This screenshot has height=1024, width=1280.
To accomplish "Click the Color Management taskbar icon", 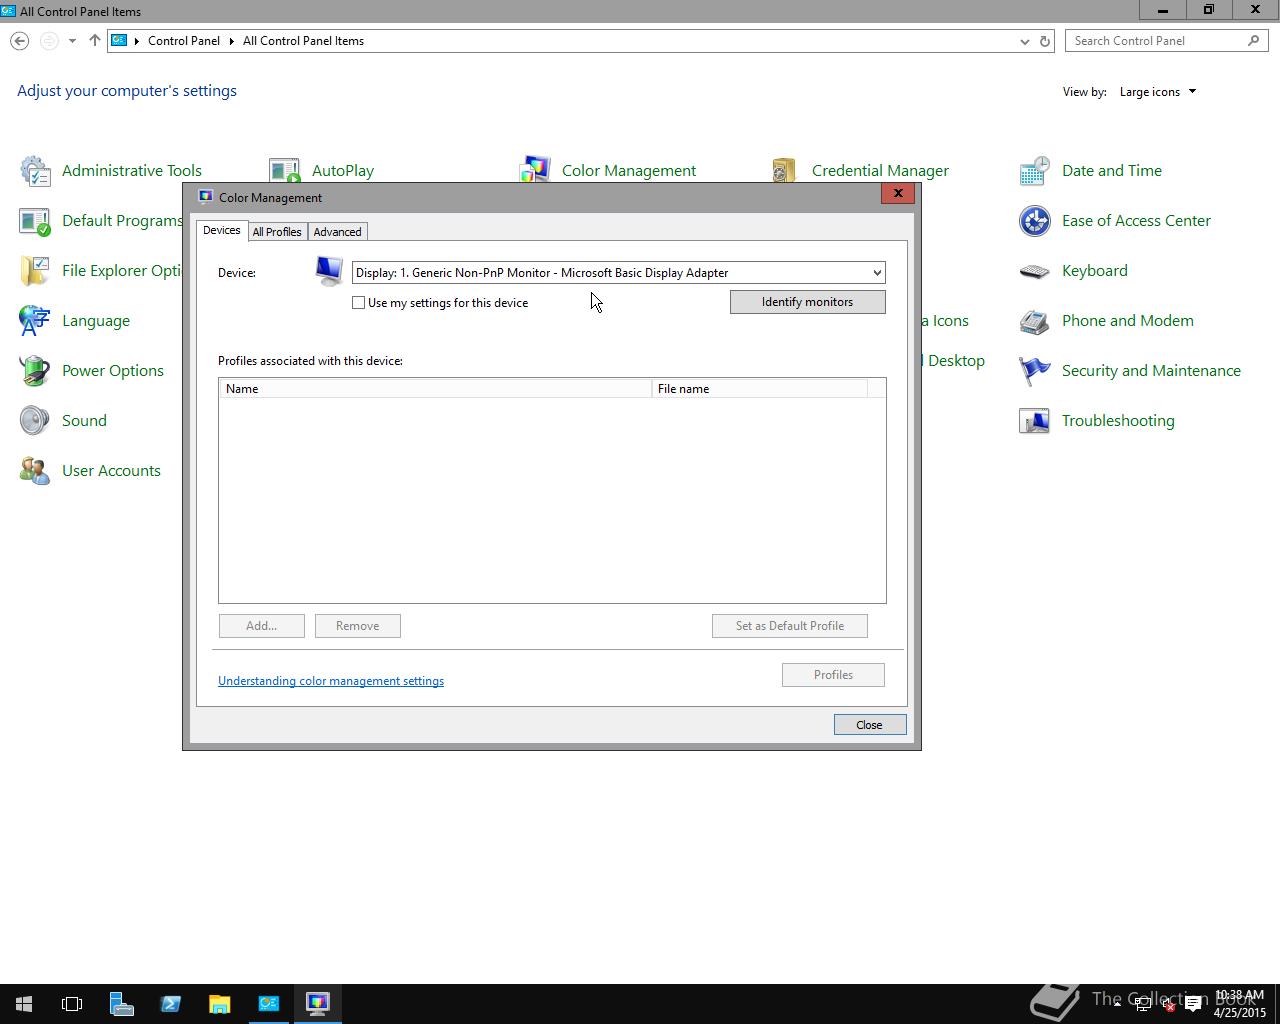I will click(317, 1004).
